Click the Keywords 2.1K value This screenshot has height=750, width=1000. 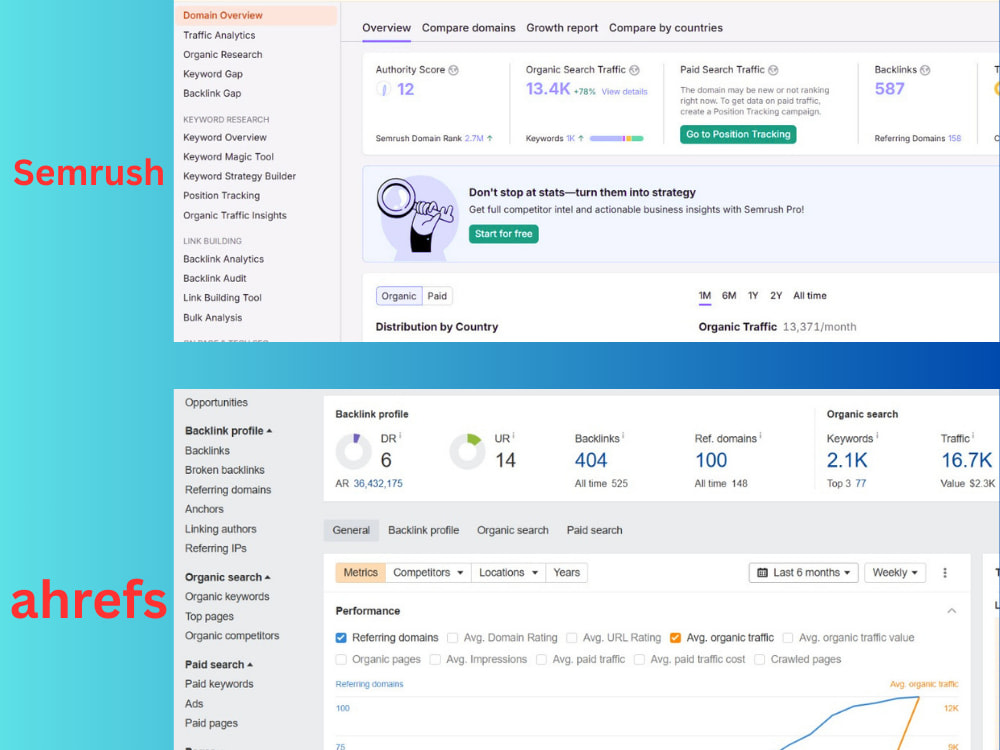[x=847, y=460]
